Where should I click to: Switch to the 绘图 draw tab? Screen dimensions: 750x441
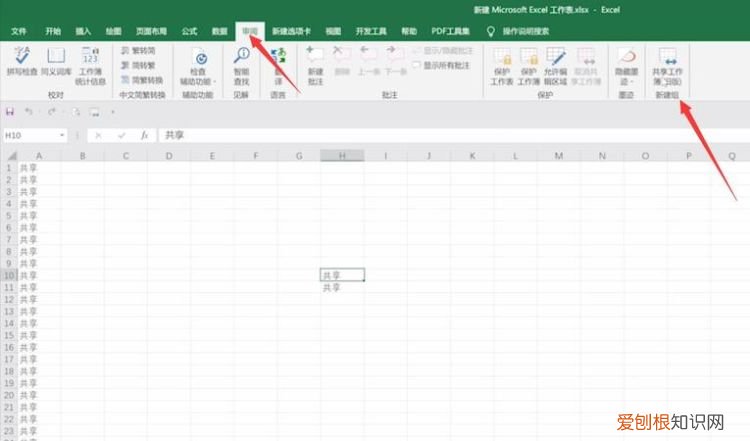coord(113,31)
